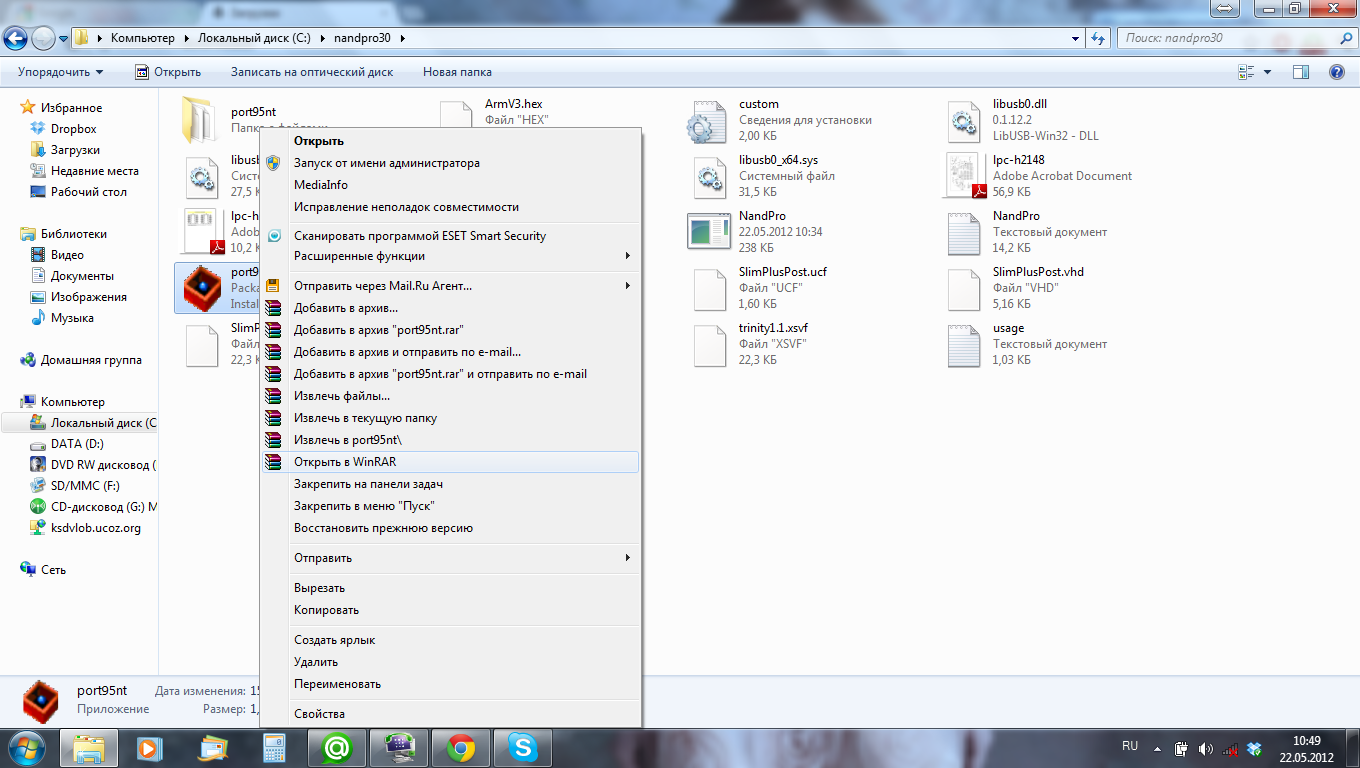Expand the 'Отправить' submenu

[x=450, y=558]
